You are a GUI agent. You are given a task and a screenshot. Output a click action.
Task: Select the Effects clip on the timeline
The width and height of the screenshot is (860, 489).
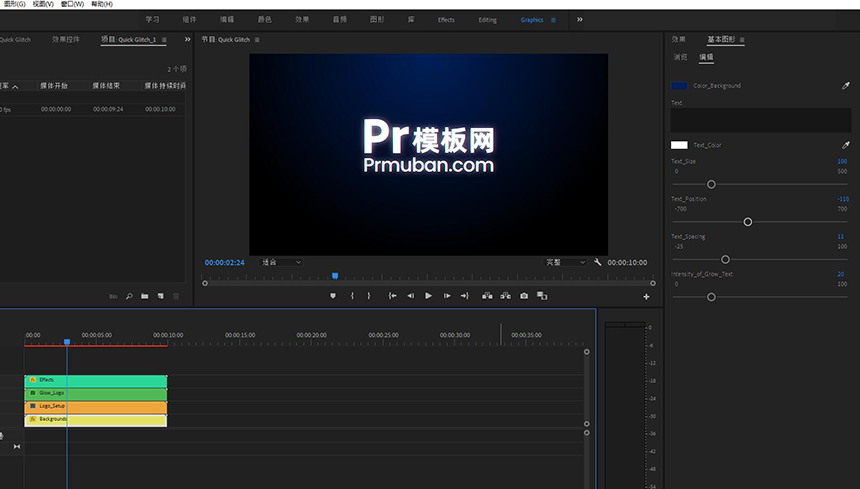pyautogui.click(x=96, y=380)
